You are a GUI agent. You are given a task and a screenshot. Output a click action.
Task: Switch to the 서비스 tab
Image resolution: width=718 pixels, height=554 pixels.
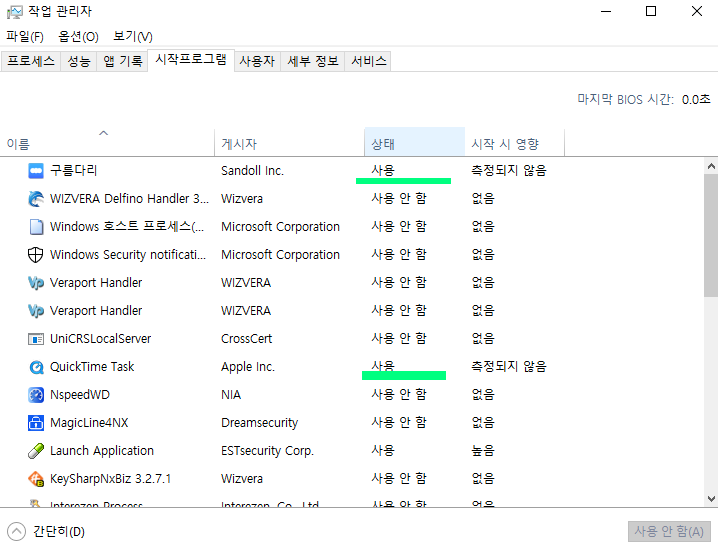click(369, 61)
